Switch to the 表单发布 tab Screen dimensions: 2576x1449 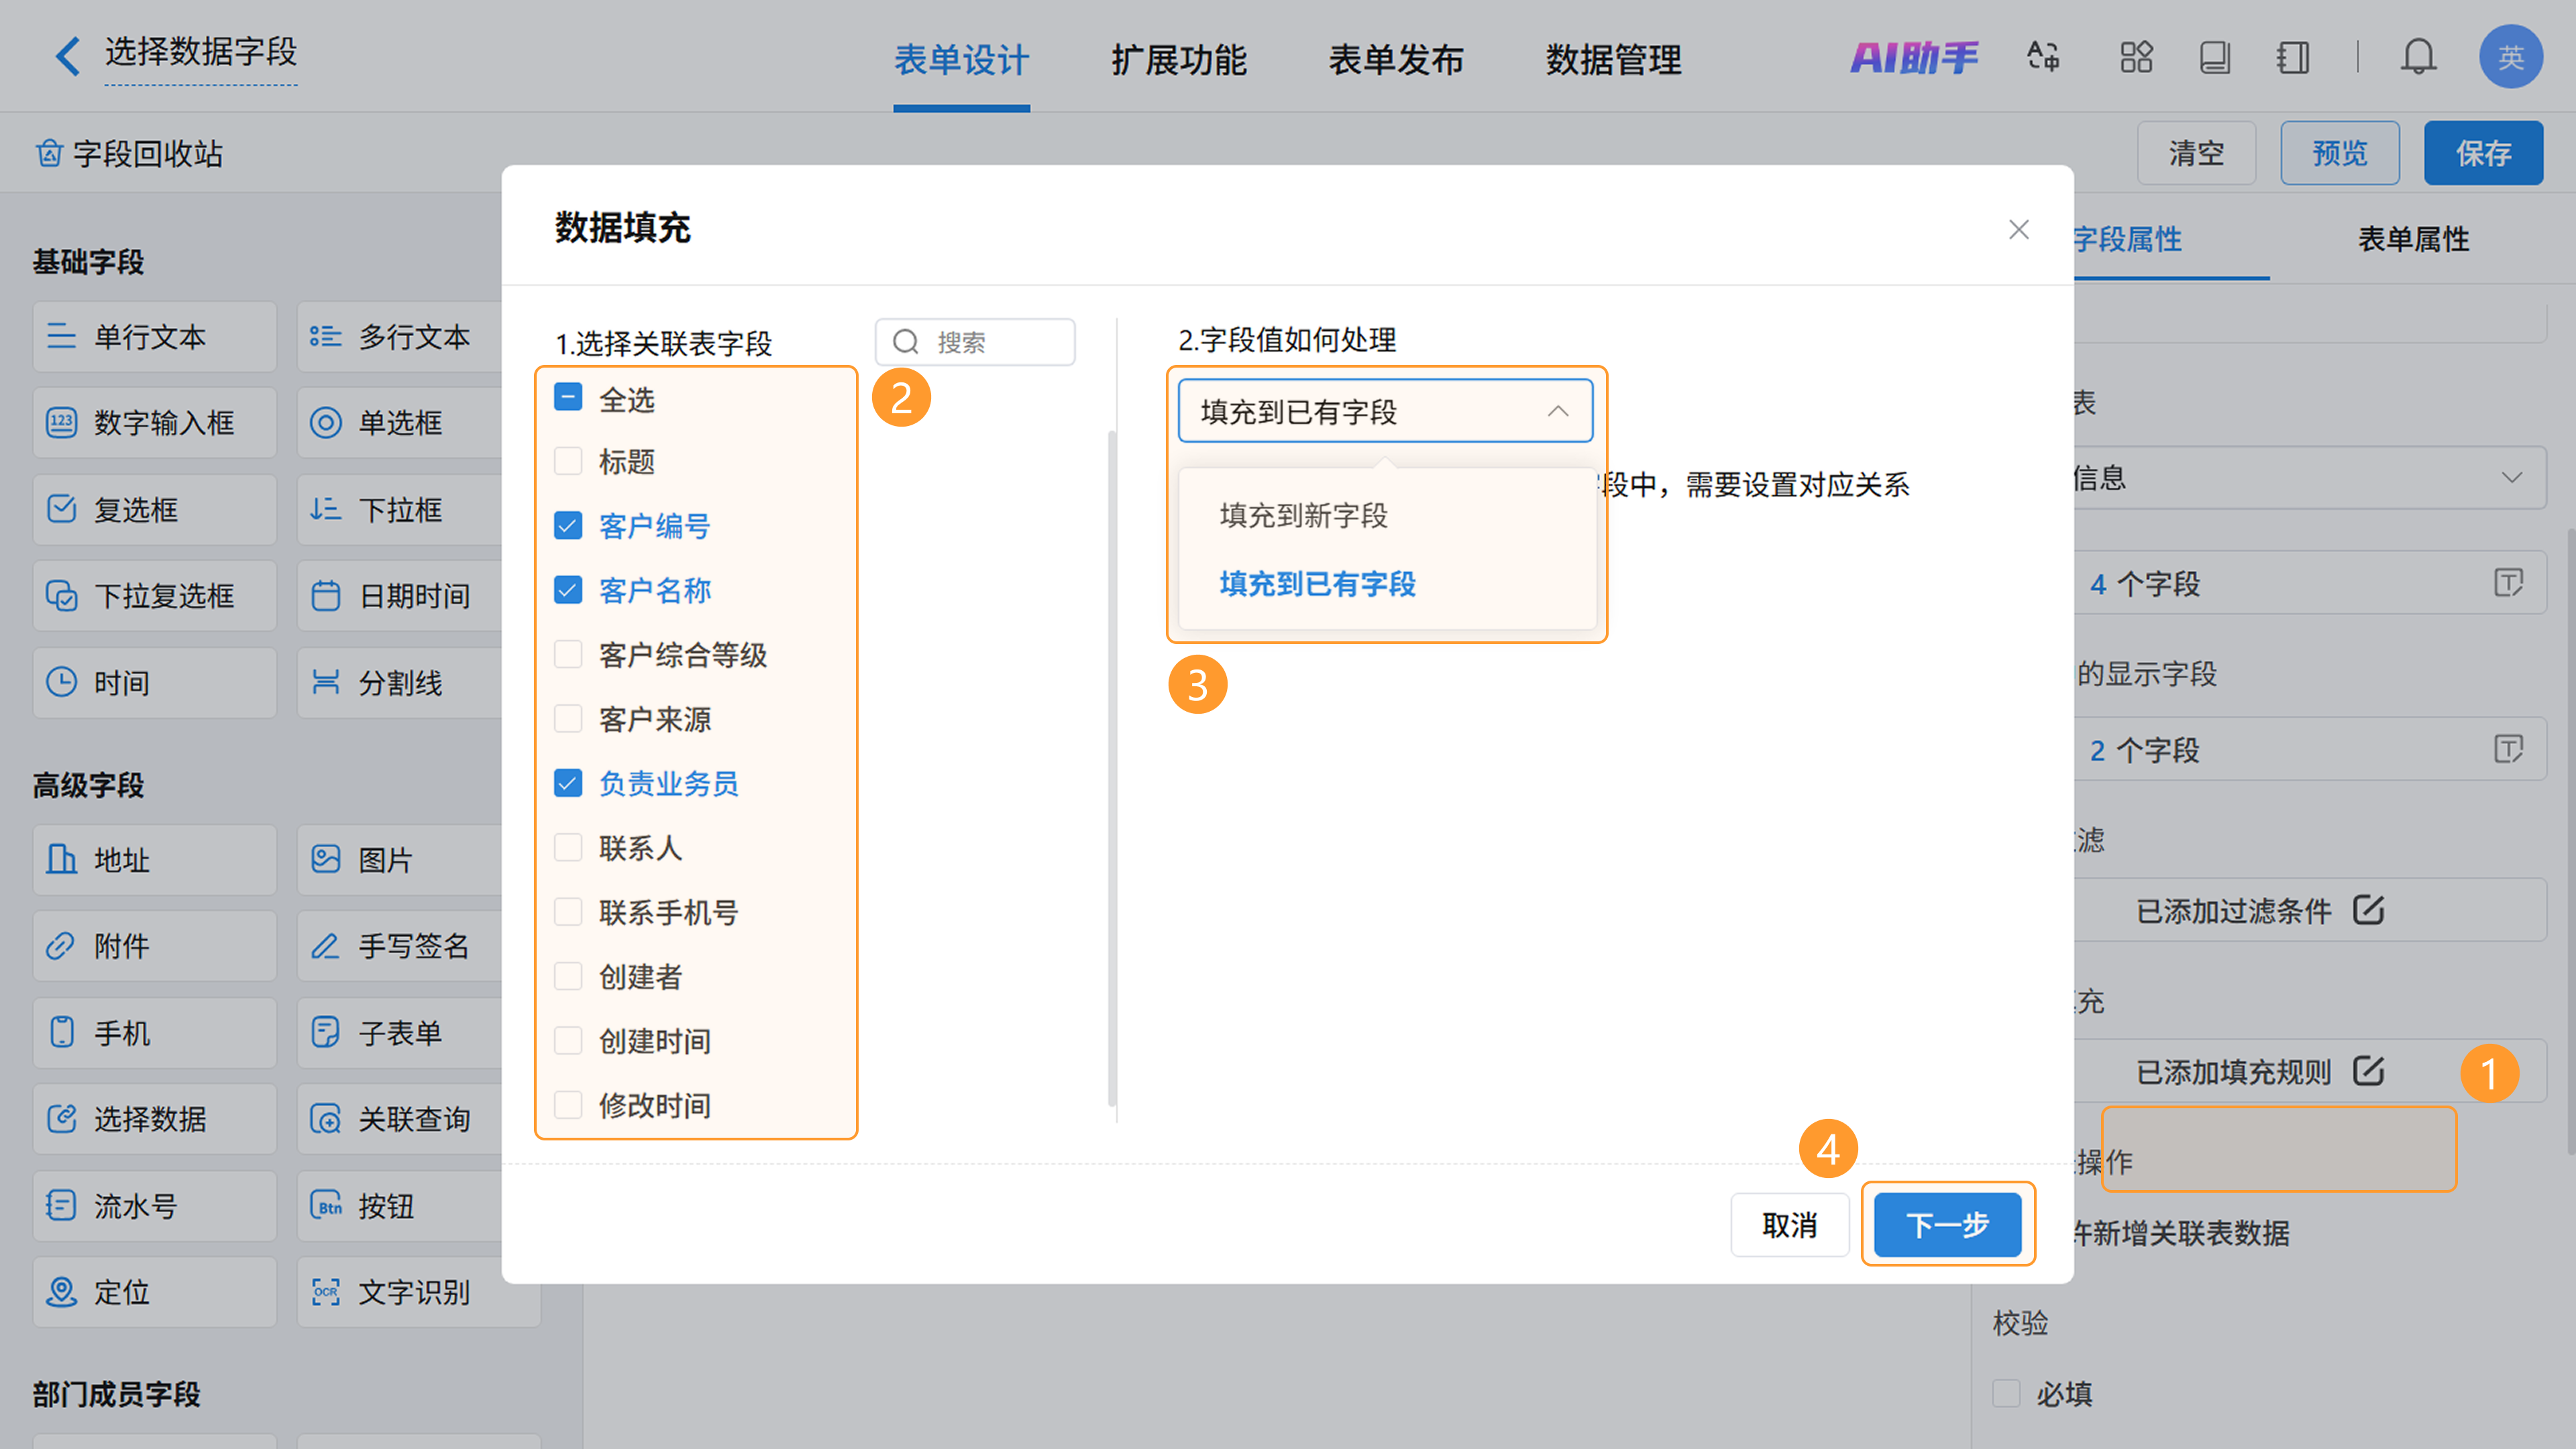click(x=1396, y=60)
